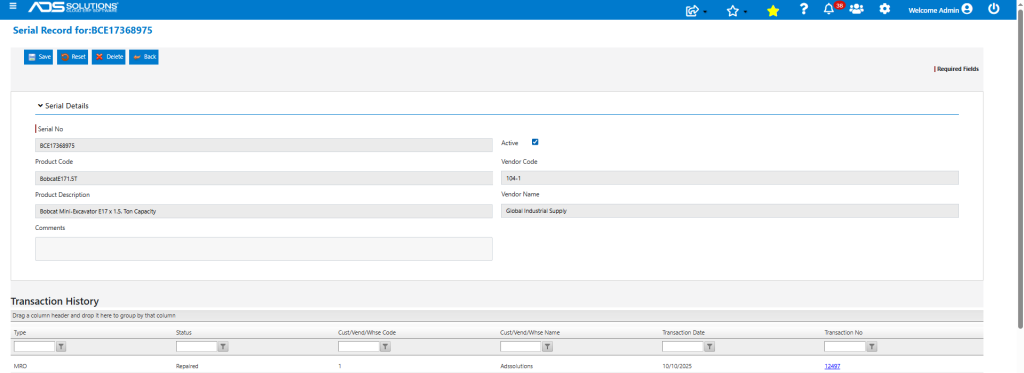Click the Cust/Vend/Whse Name filter box

520,347
